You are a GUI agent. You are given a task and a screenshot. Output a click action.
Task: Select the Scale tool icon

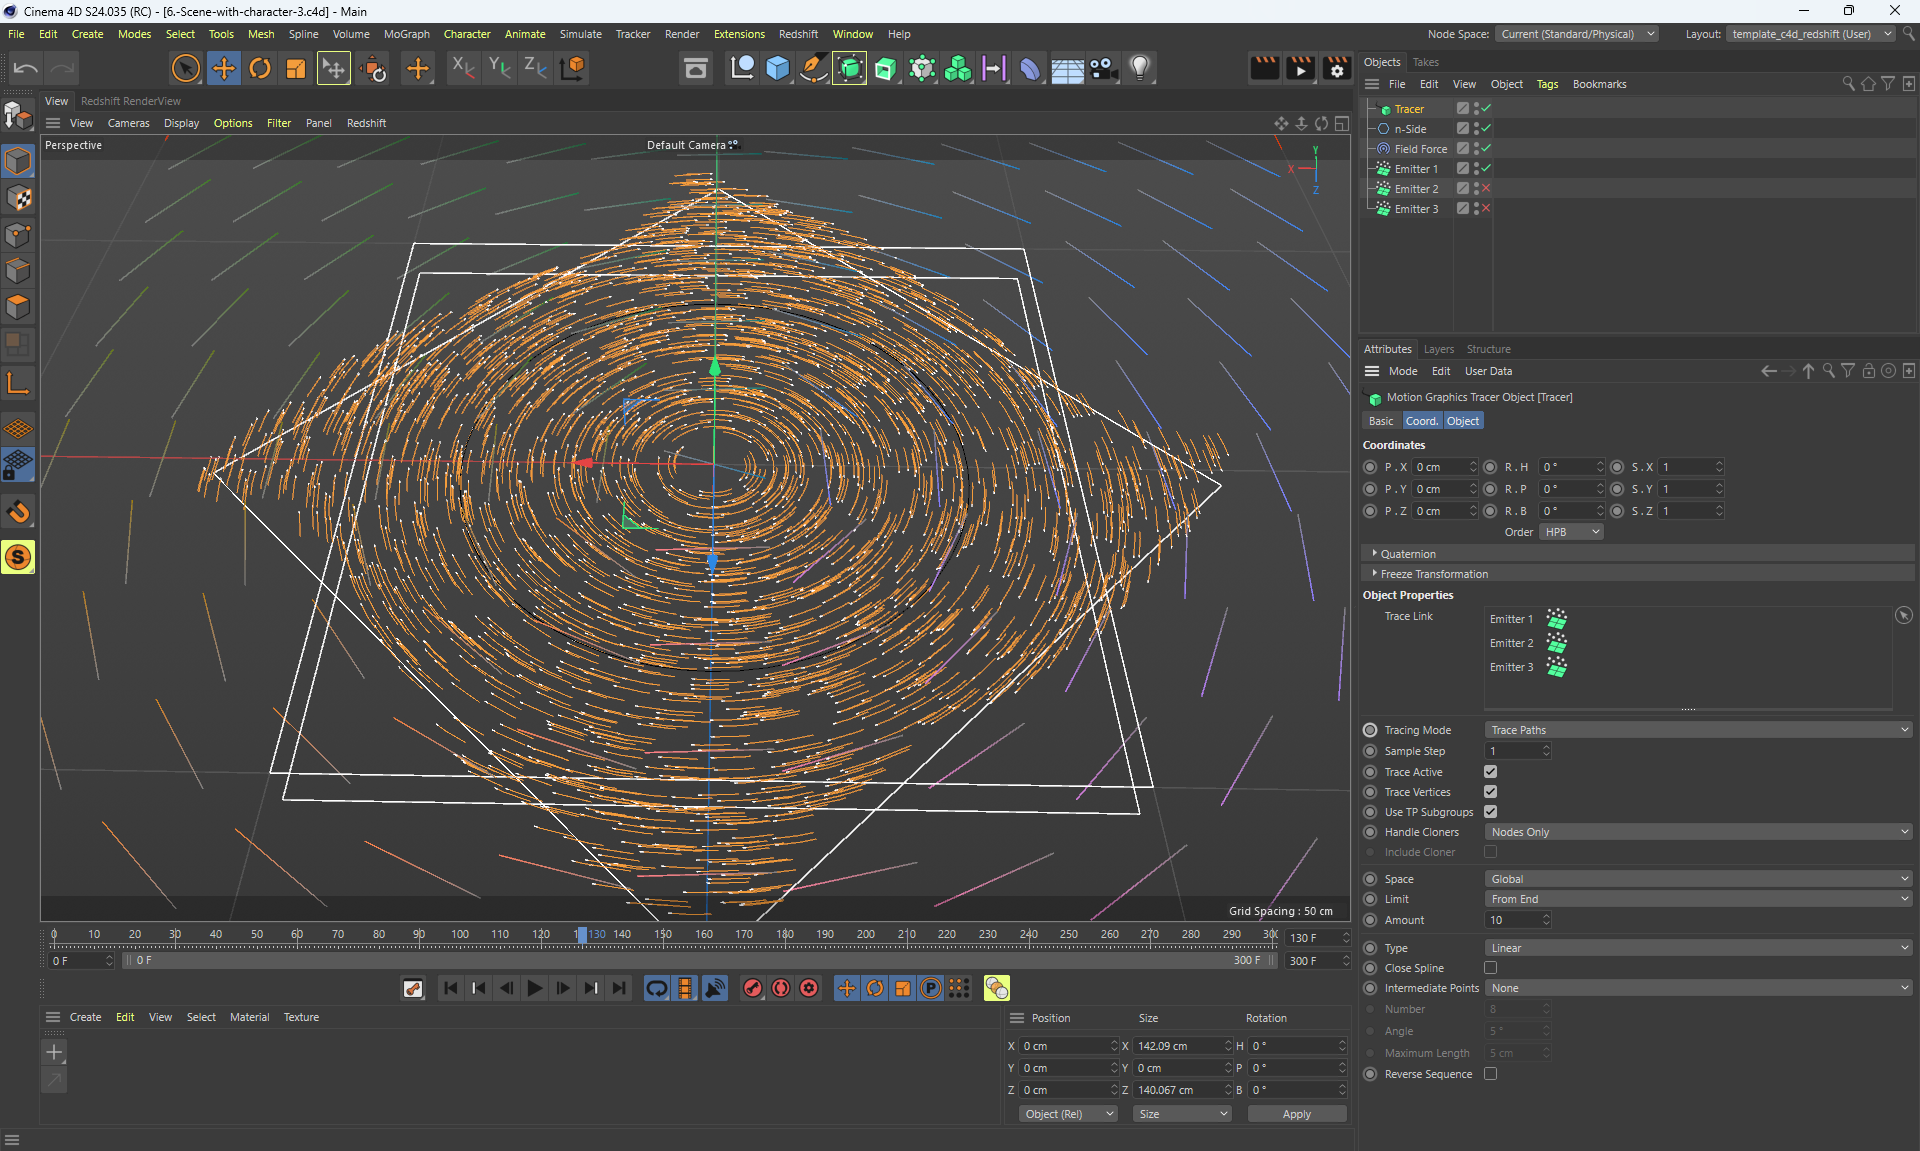[x=296, y=68]
